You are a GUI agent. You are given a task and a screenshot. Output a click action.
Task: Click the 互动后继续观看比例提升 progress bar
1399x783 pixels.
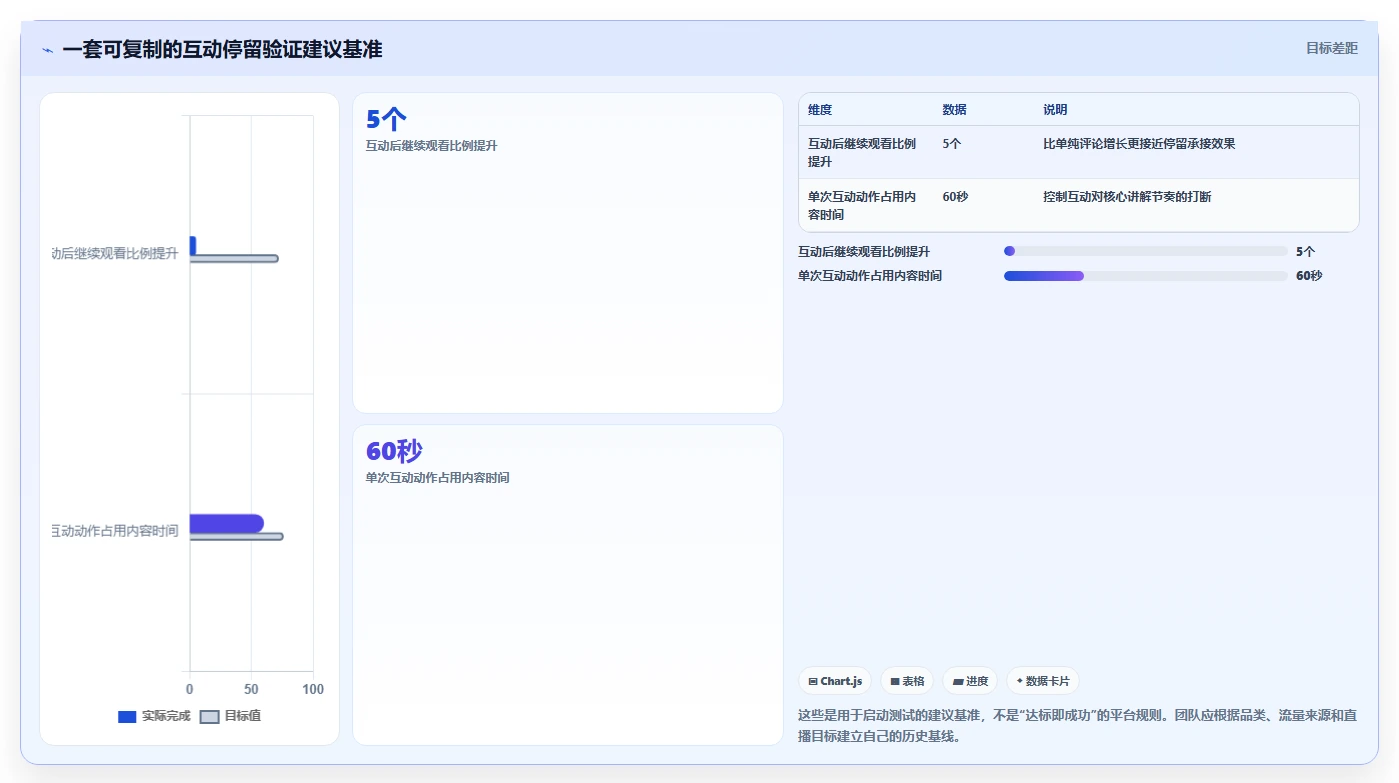pyautogui.click(x=1146, y=251)
